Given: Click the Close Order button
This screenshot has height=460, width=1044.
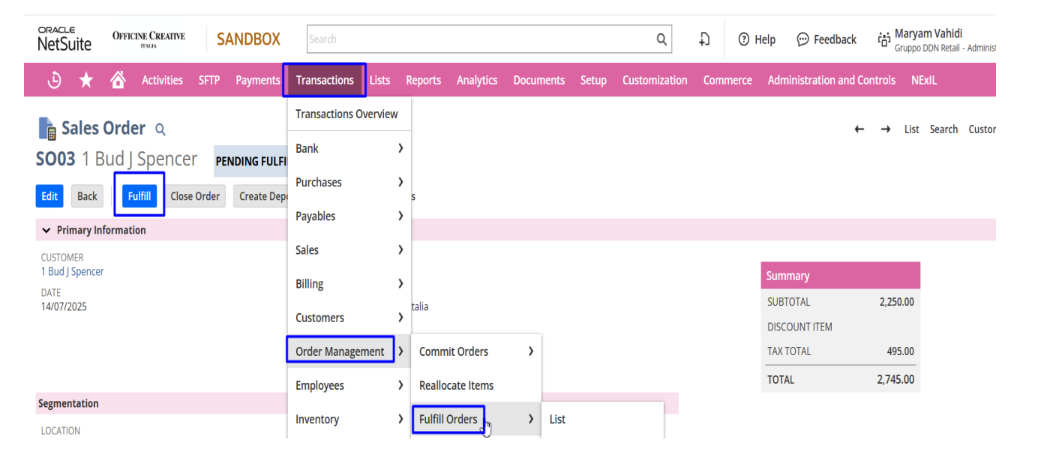Looking at the screenshot, I should pyautogui.click(x=195, y=196).
